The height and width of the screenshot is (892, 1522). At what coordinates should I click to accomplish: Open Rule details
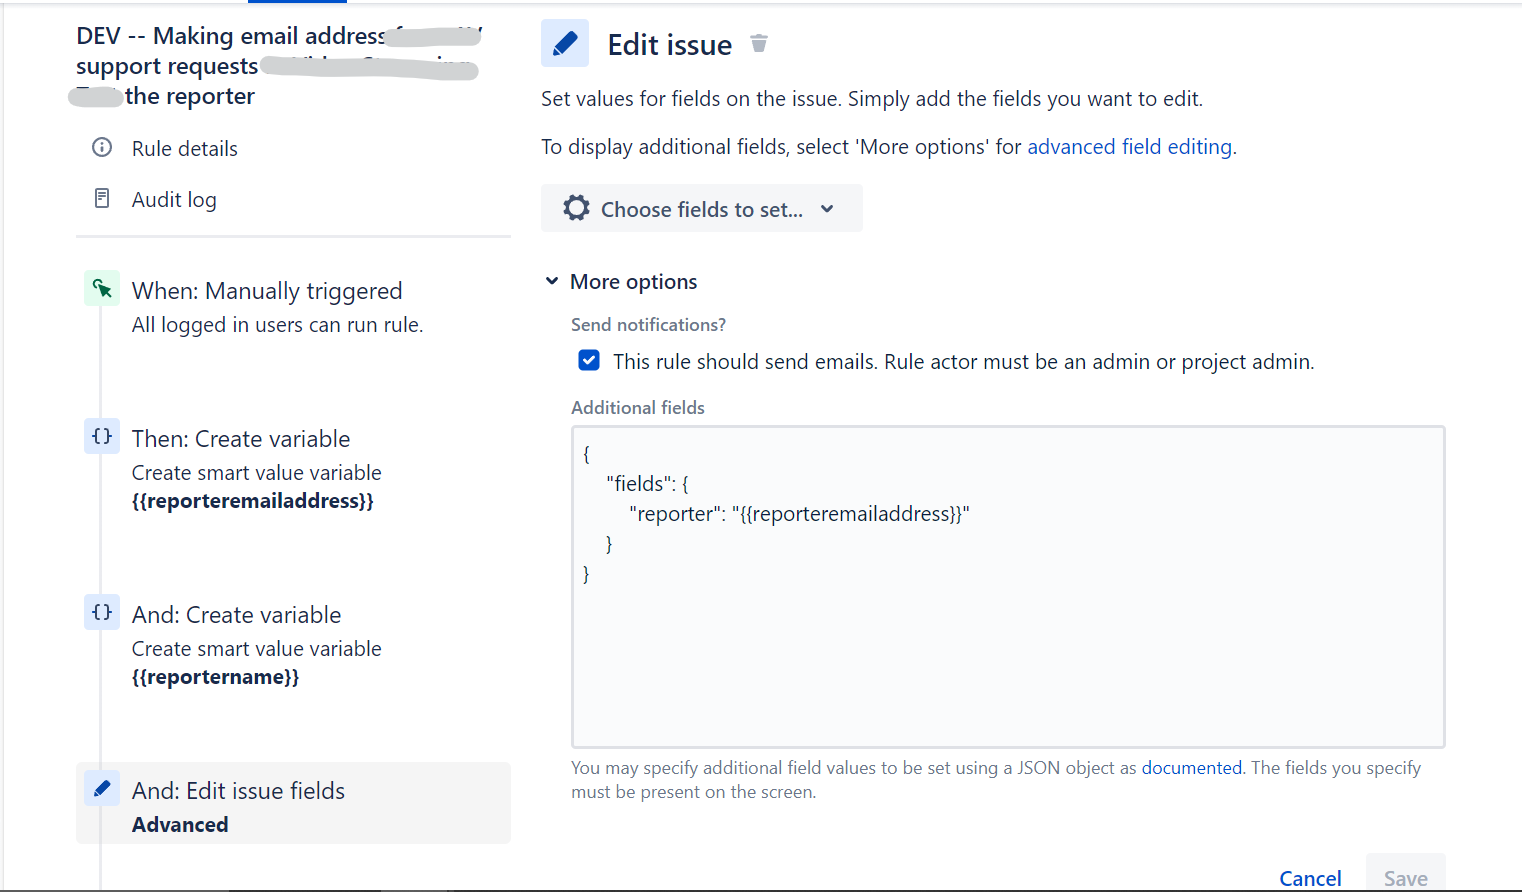click(185, 149)
